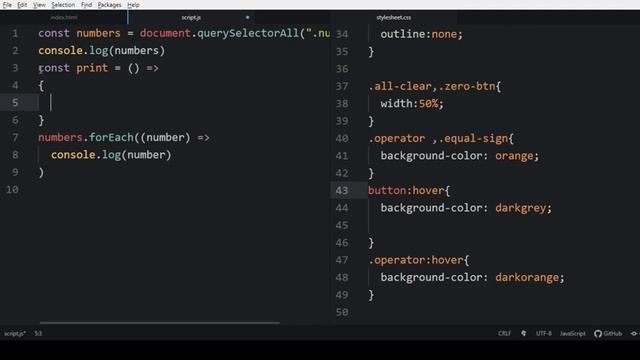Open the Help menu
Viewport: 640px width, 360px height.
(133, 5)
